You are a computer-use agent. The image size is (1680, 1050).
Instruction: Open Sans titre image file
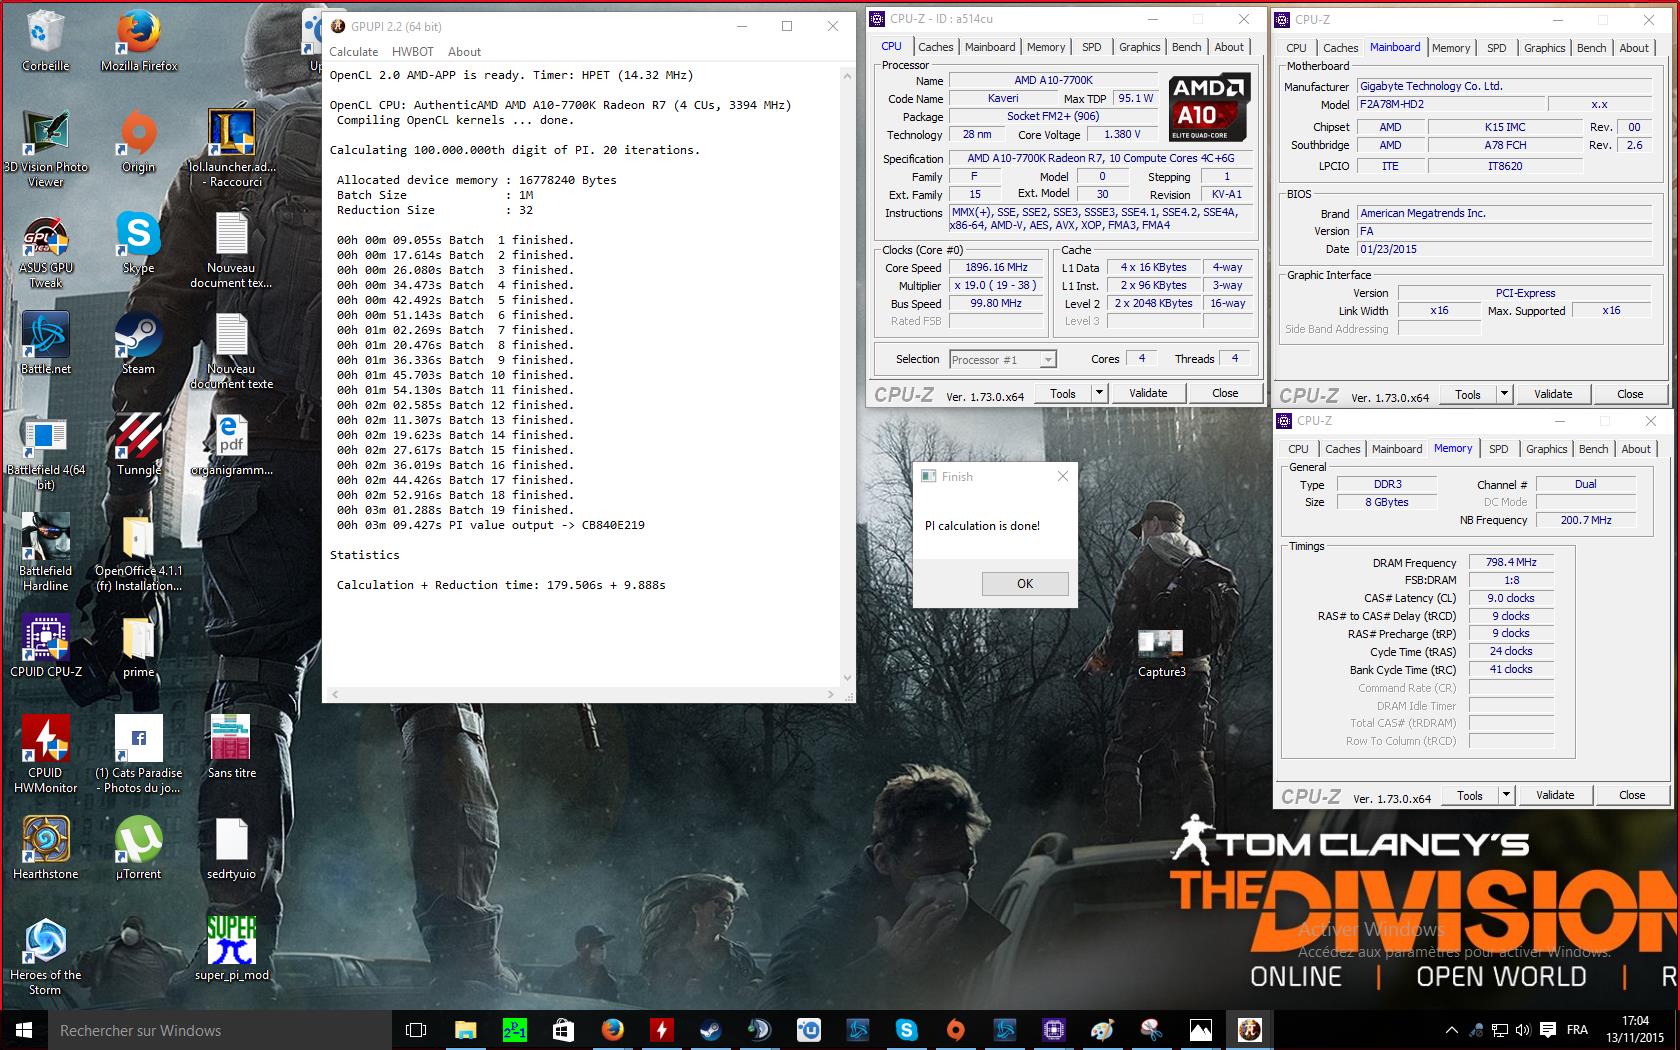[x=231, y=748]
